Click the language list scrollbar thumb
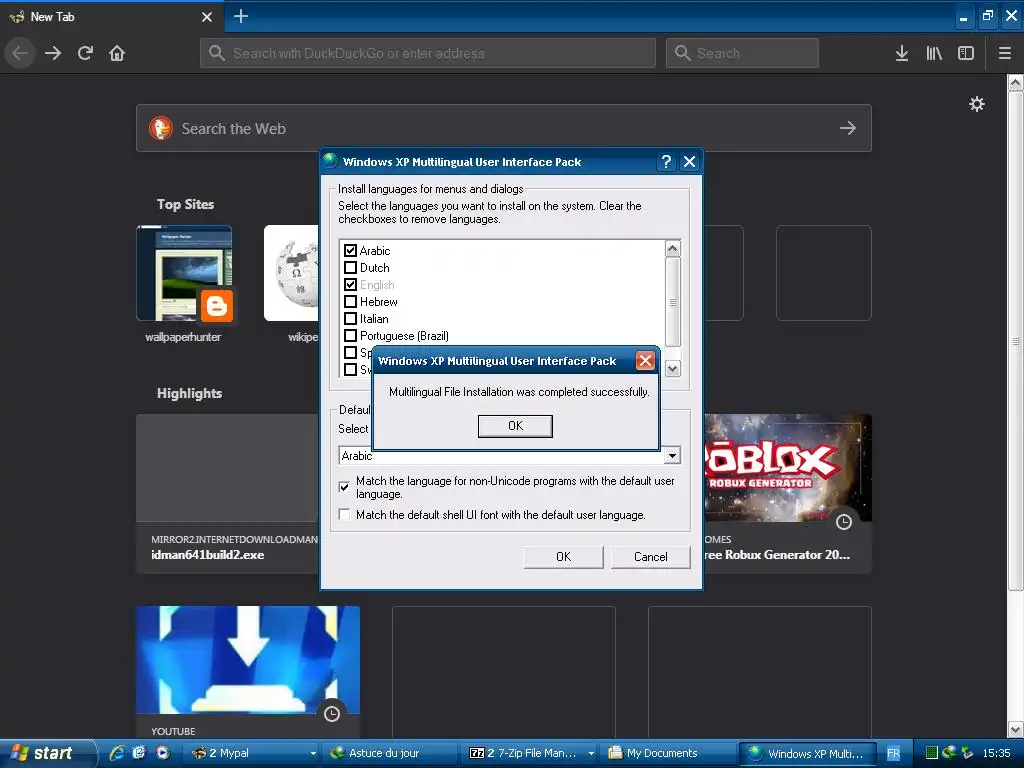 coord(672,302)
